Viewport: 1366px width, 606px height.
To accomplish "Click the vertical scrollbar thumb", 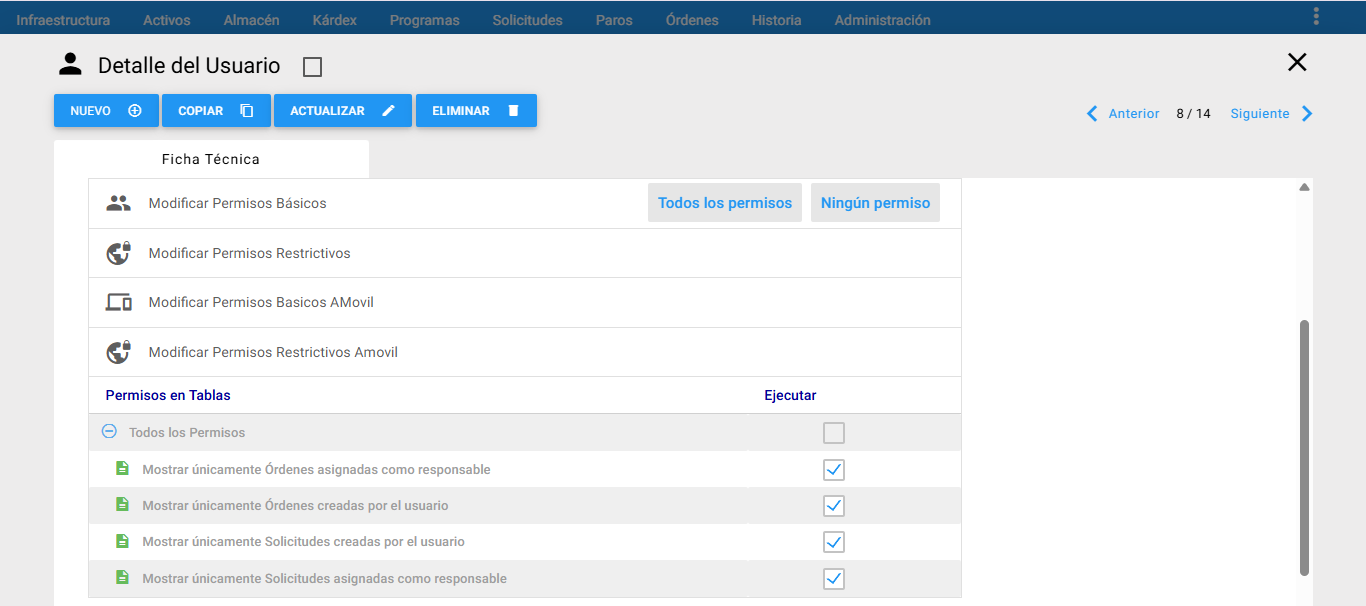I will tap(1304, 447).
